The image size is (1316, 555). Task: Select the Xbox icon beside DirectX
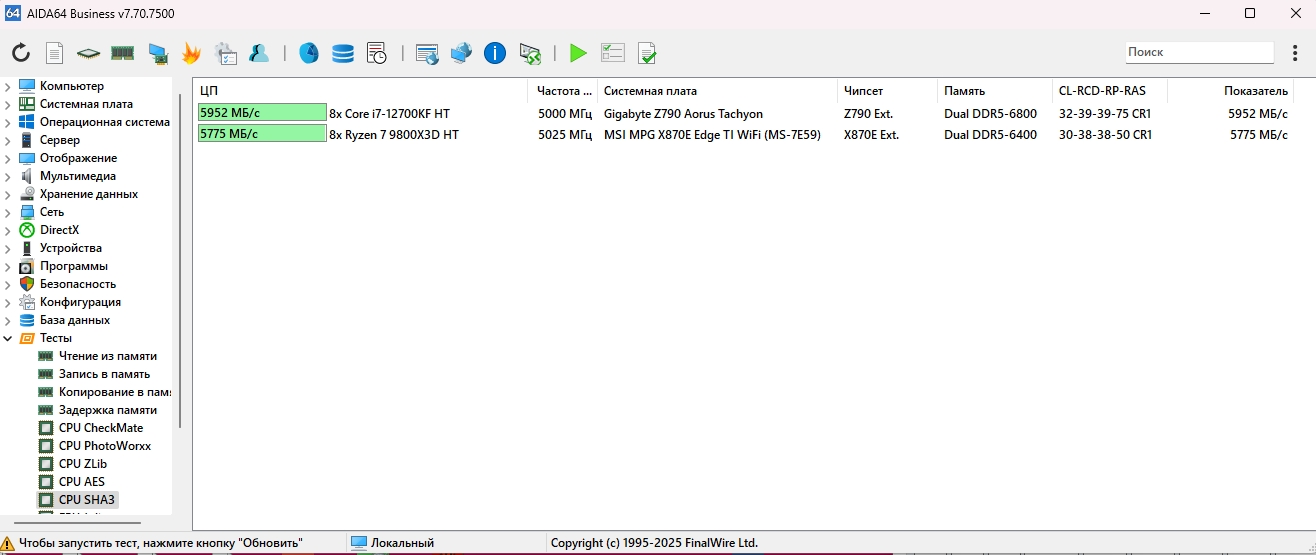click(27, 230)
